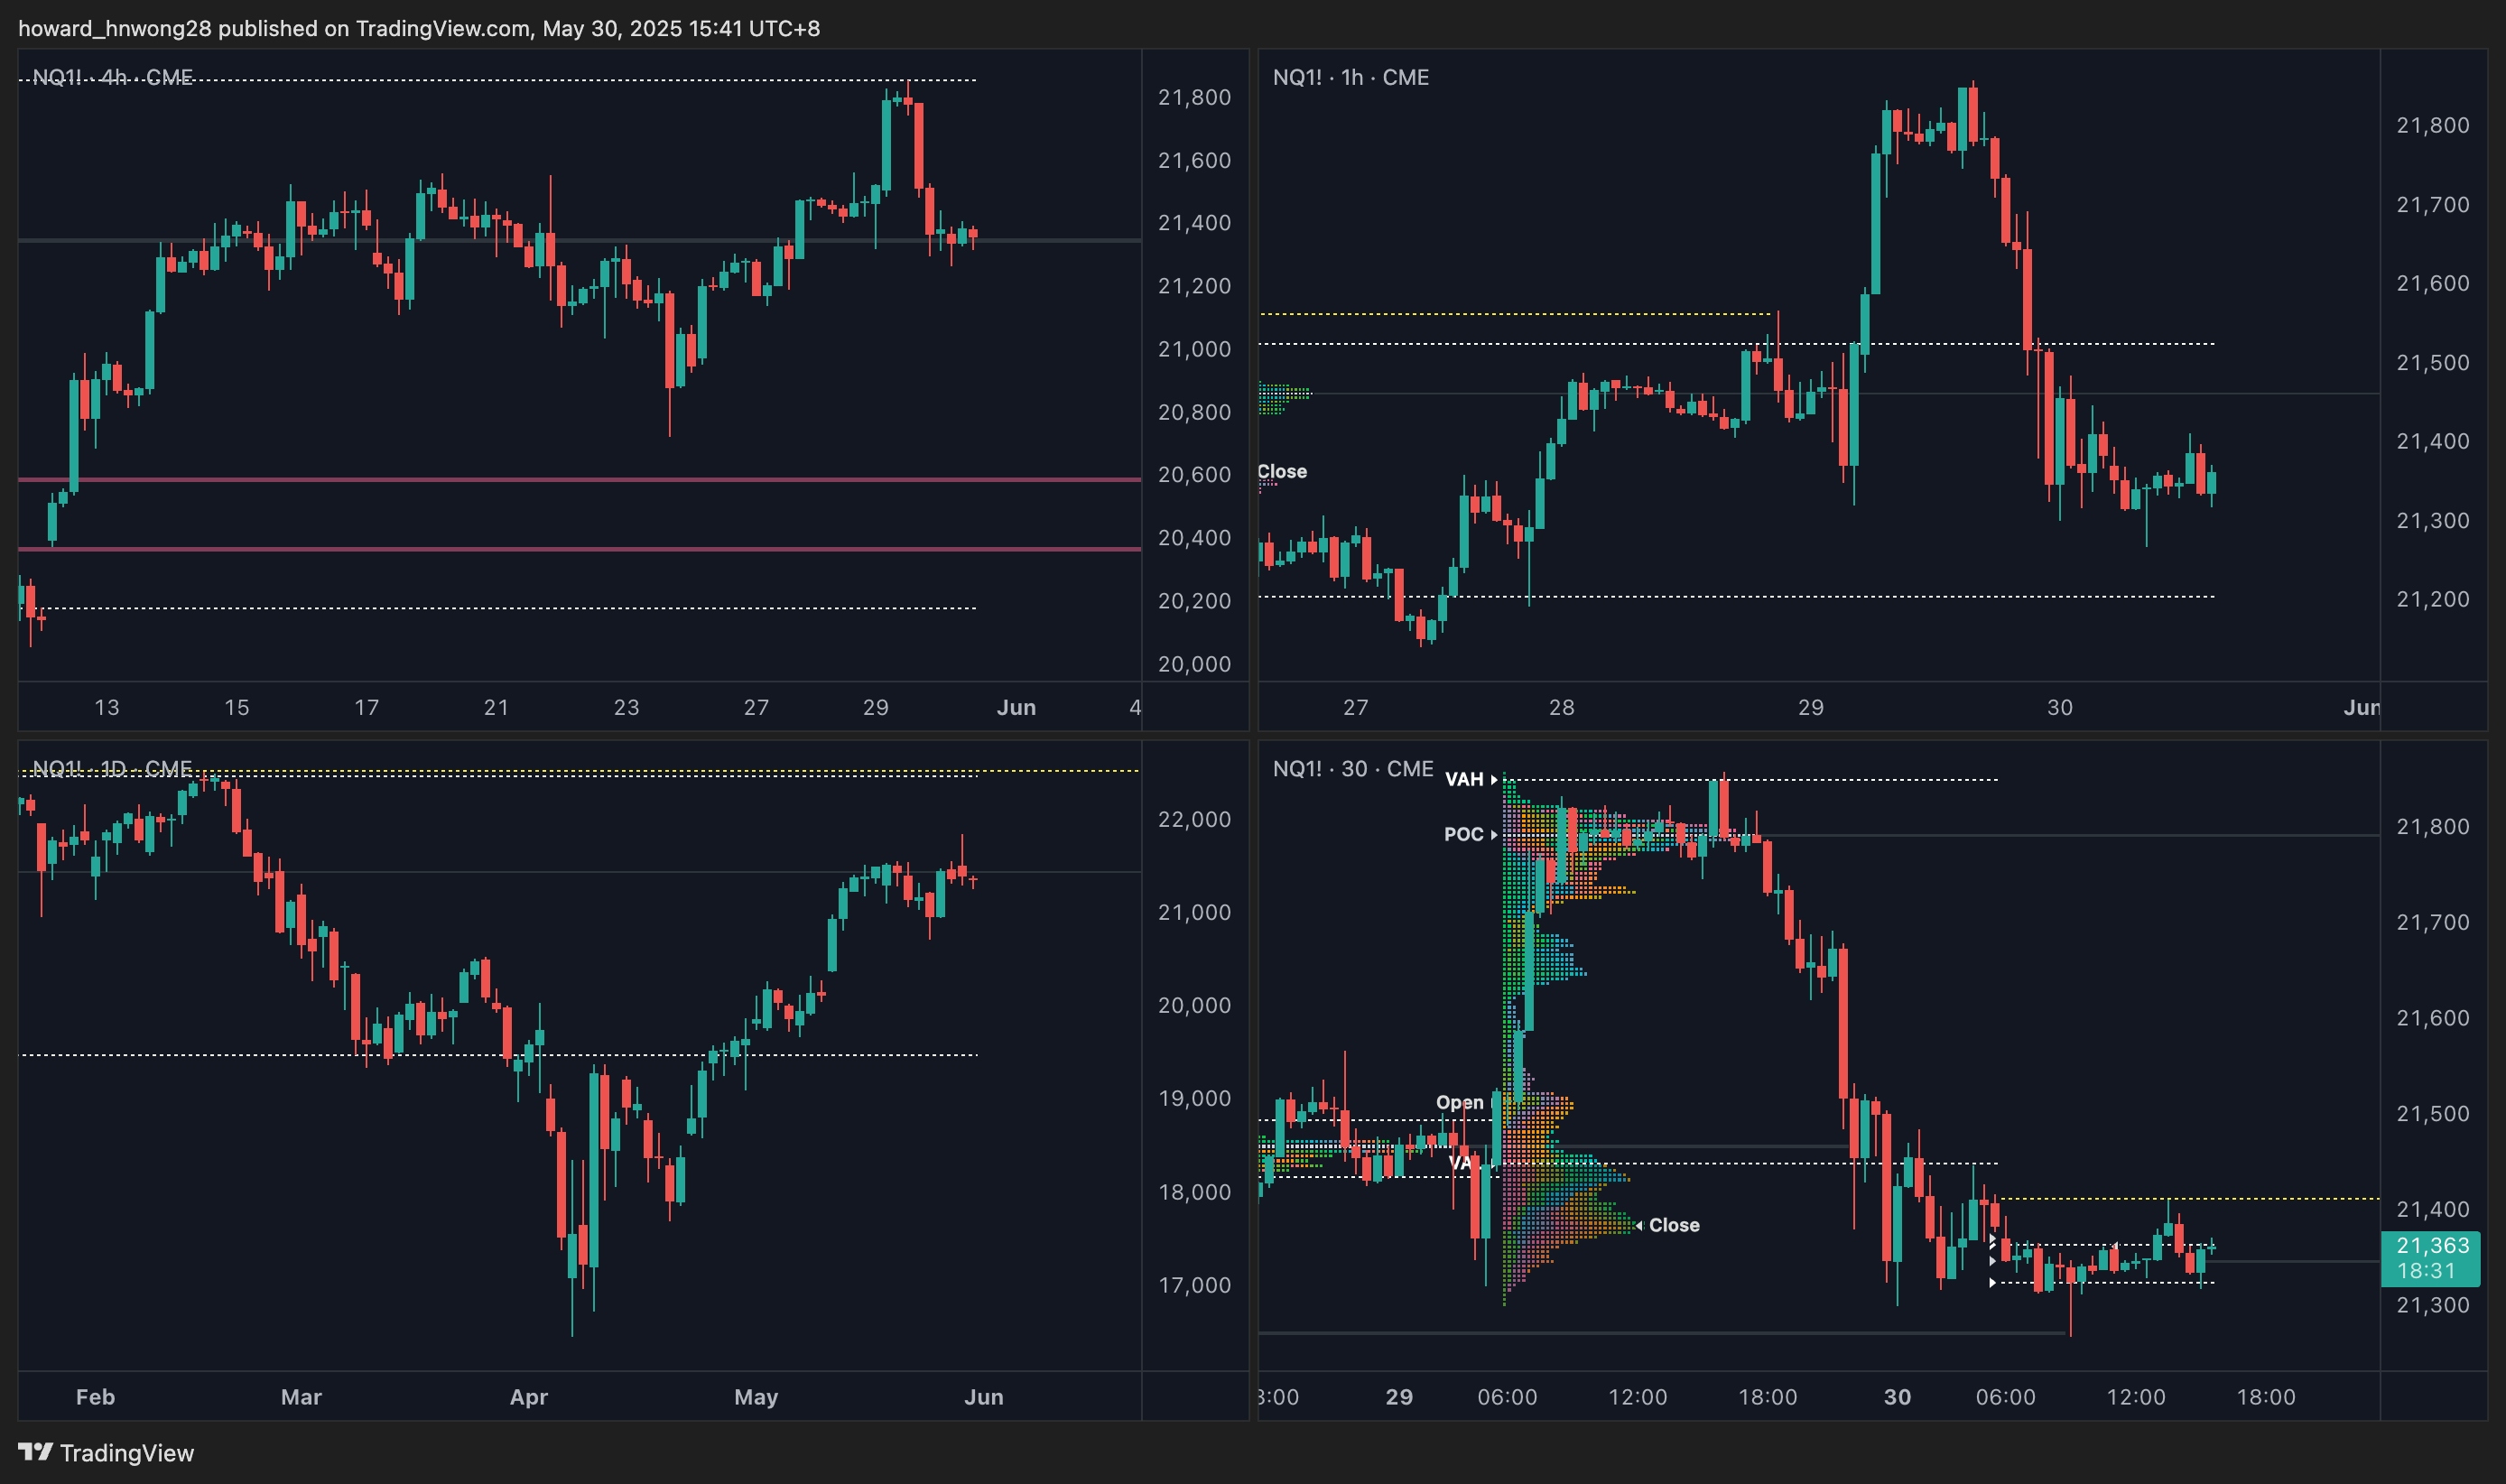This screenshot has width=2506, height=1484.
Task: Select the NQ1! 1h CME chart title
Action: (x=1350, y=77)
